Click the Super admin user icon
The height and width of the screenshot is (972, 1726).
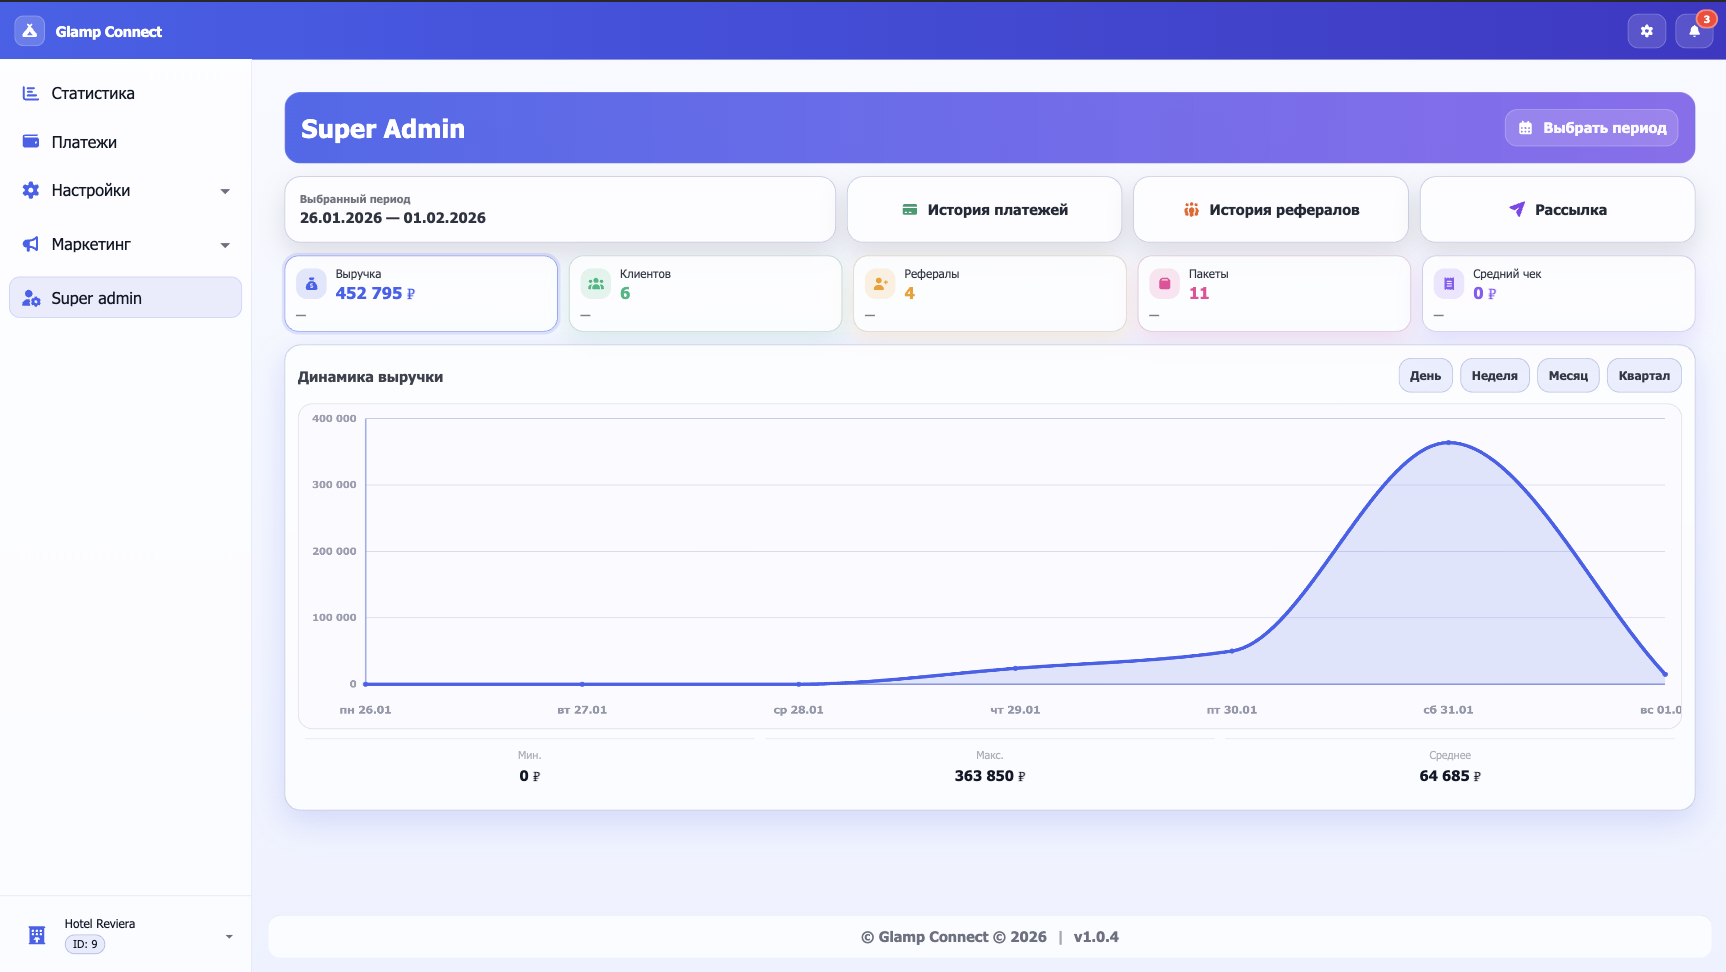30,297
